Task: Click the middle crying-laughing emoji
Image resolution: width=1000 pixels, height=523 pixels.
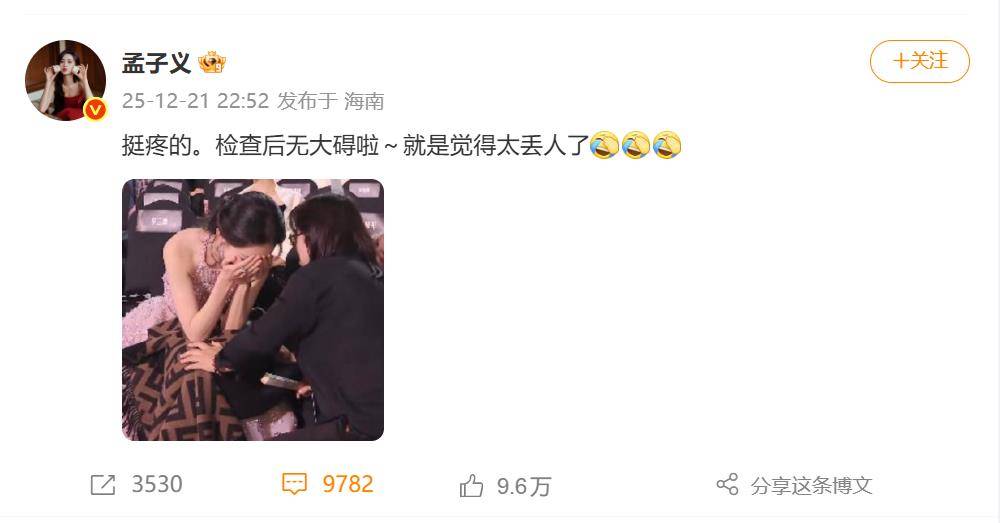Action: pos(636,145)
